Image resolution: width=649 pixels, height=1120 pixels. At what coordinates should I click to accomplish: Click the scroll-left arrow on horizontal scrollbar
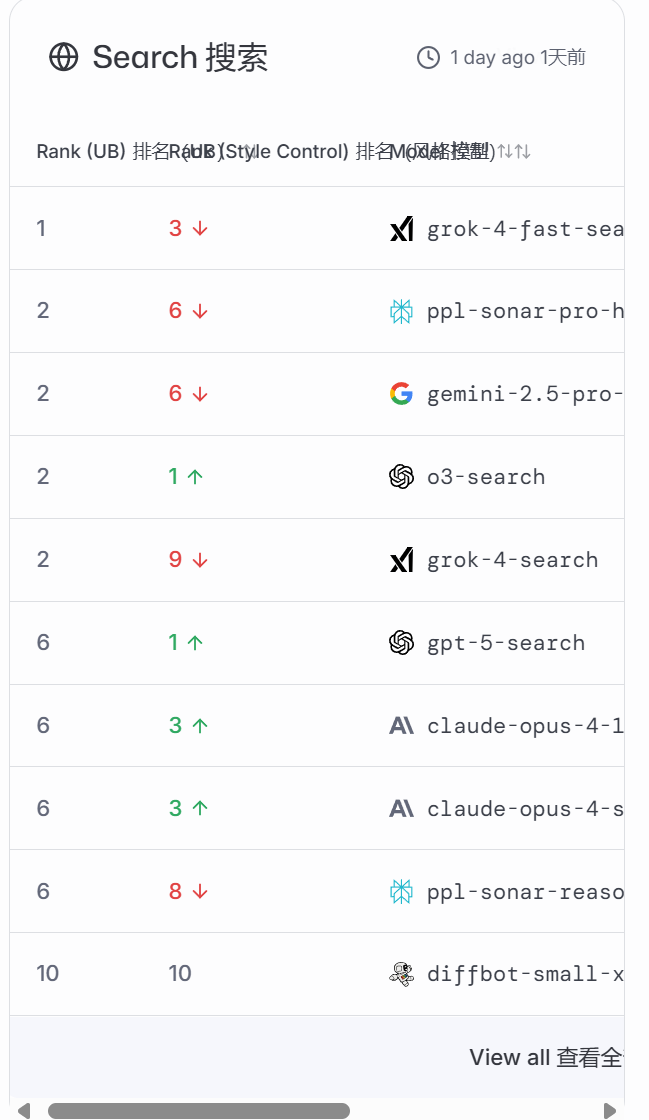(x=24, y=1111)
